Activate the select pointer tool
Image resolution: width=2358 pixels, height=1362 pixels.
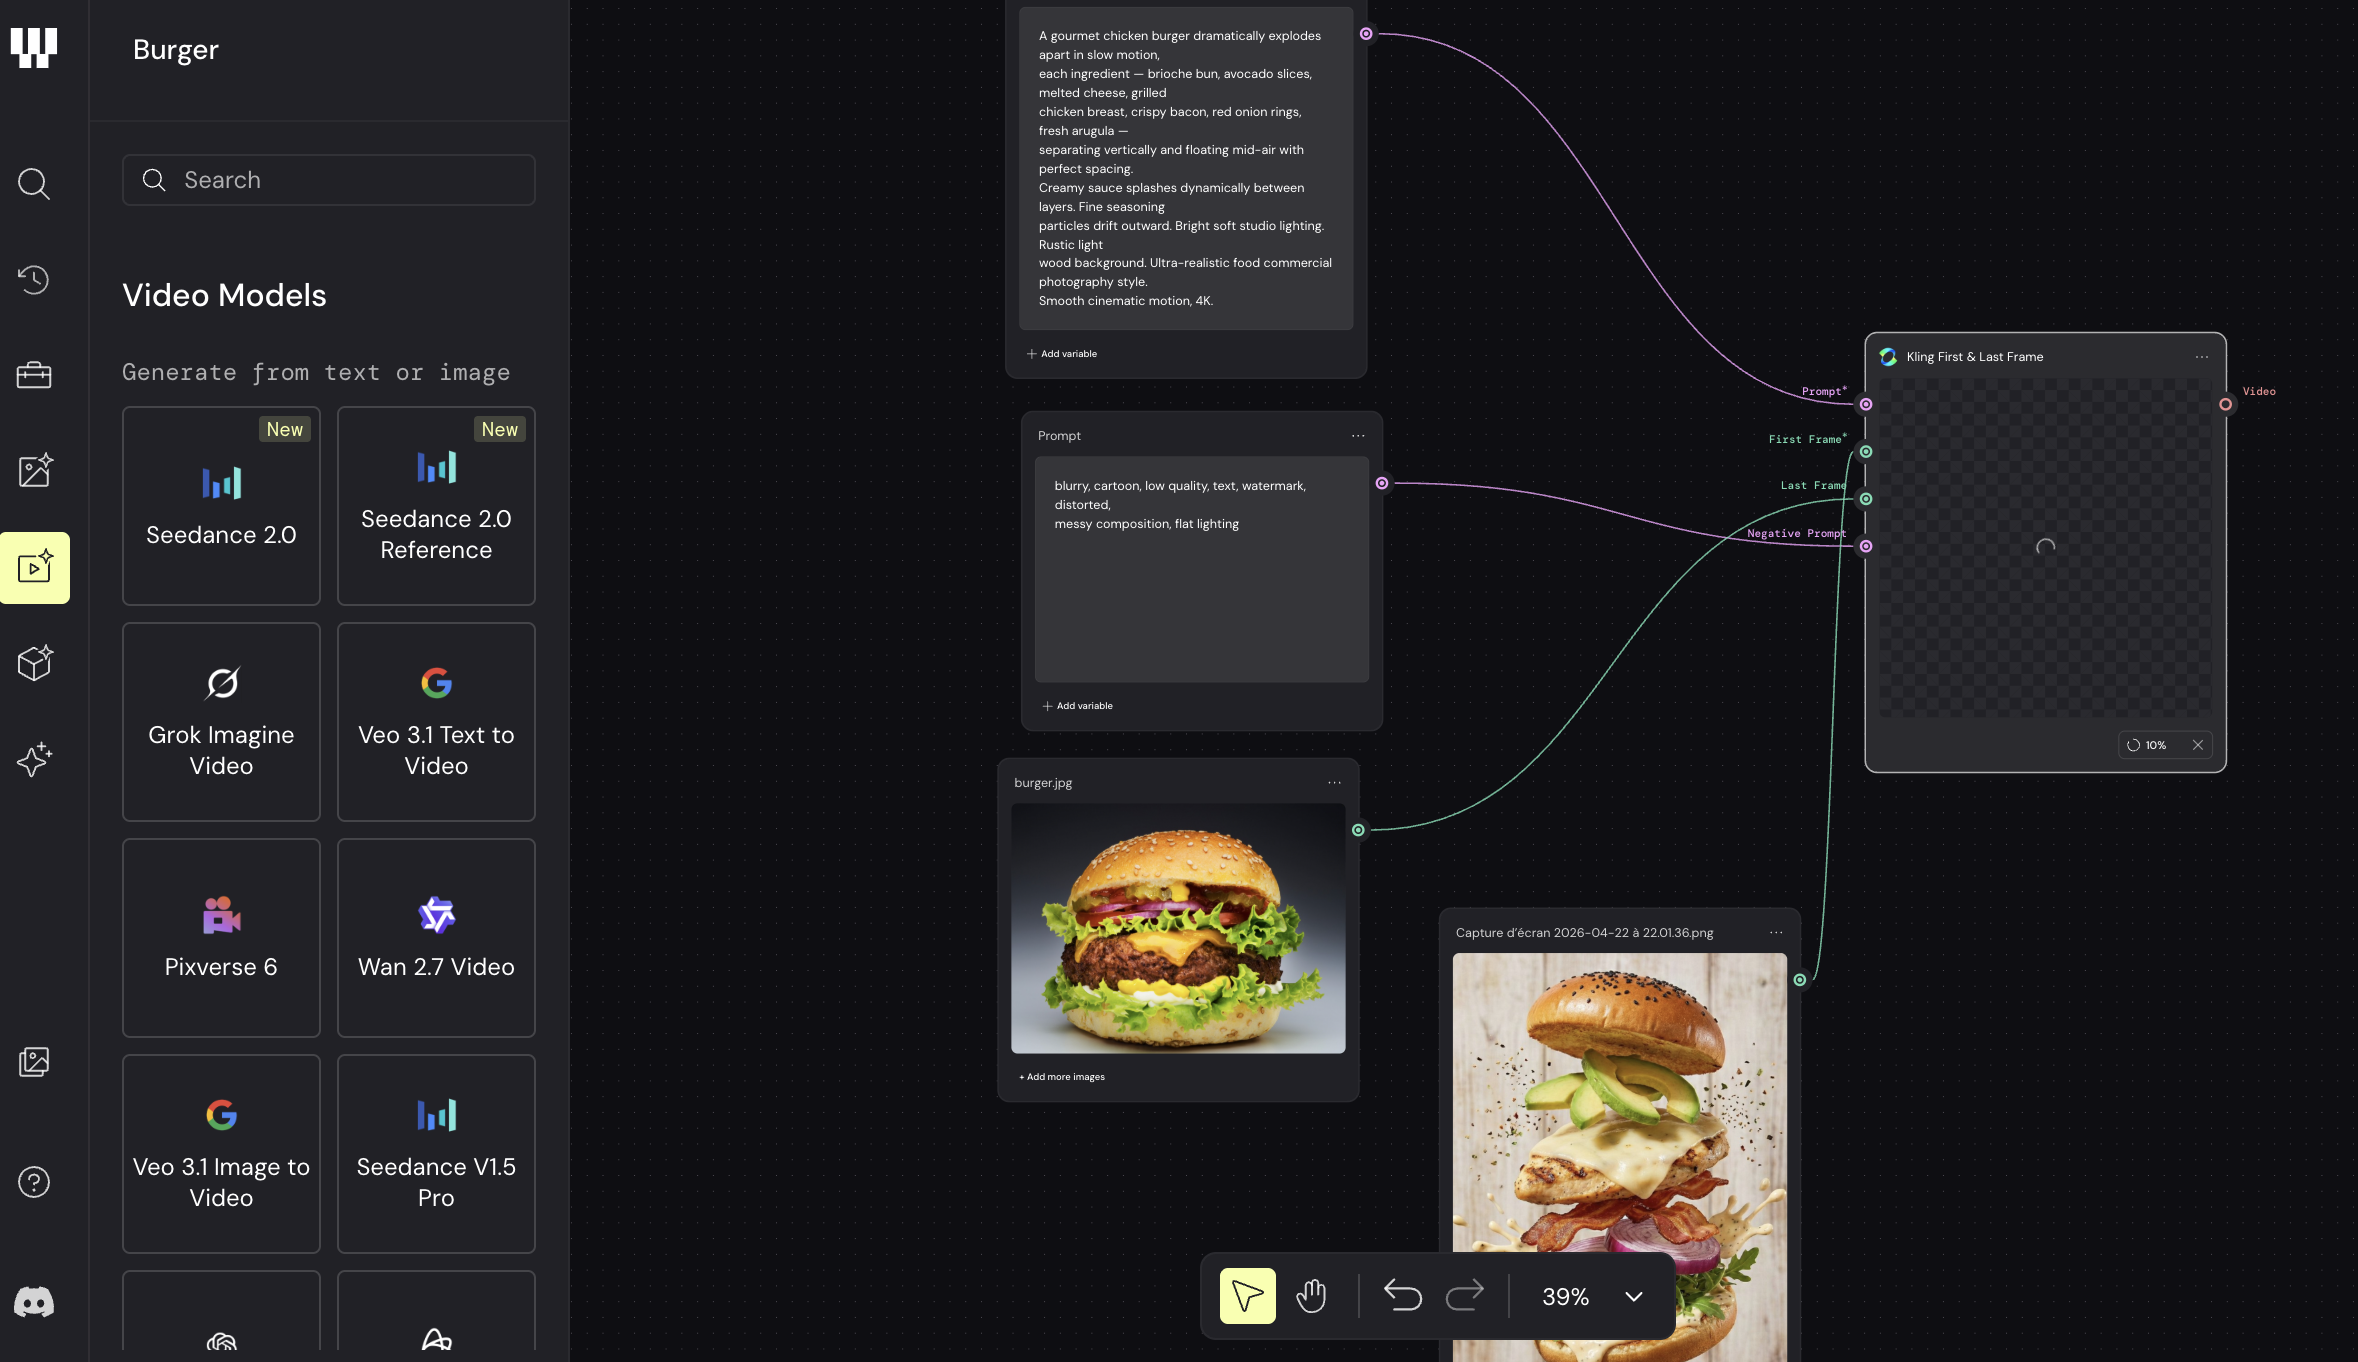[x=1247, y=1296]
